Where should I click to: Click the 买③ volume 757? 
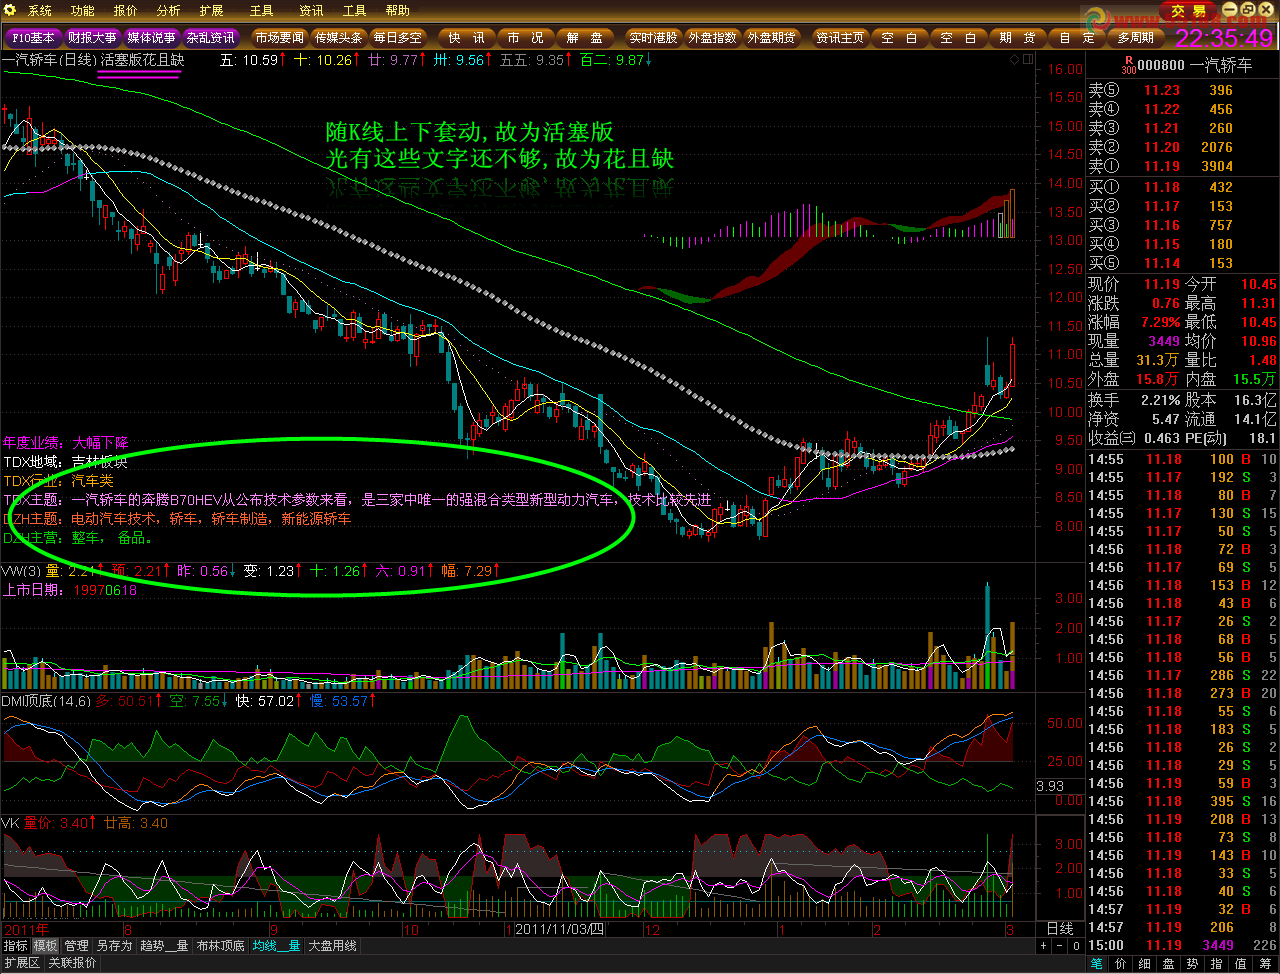coord(1221,225)
